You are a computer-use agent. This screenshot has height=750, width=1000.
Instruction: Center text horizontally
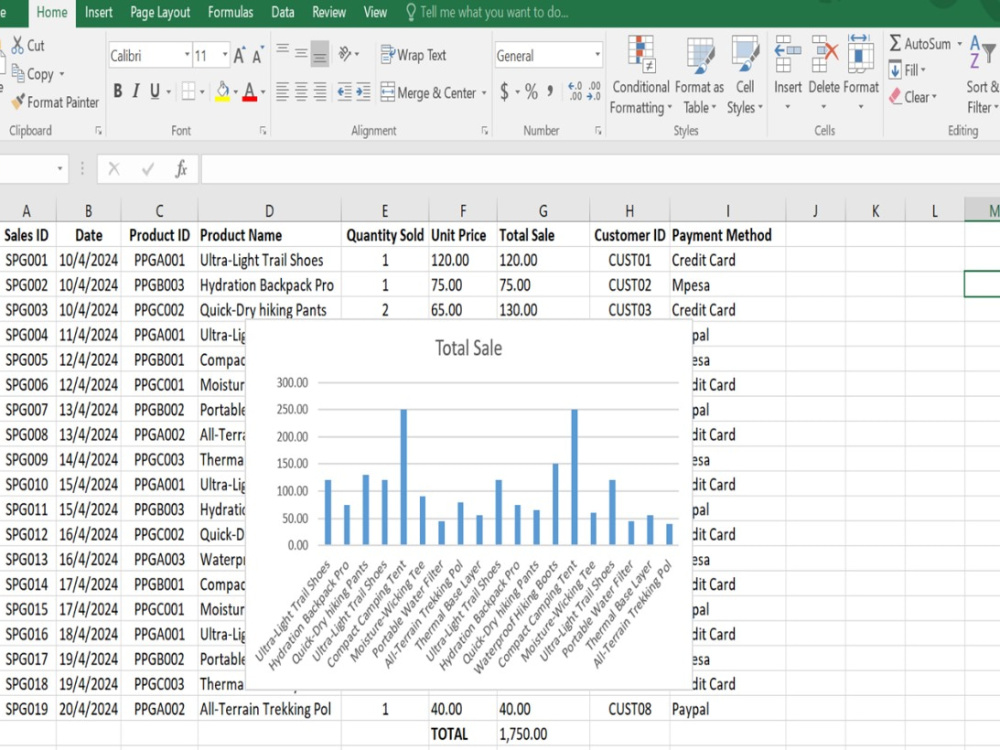coord(301,92)
